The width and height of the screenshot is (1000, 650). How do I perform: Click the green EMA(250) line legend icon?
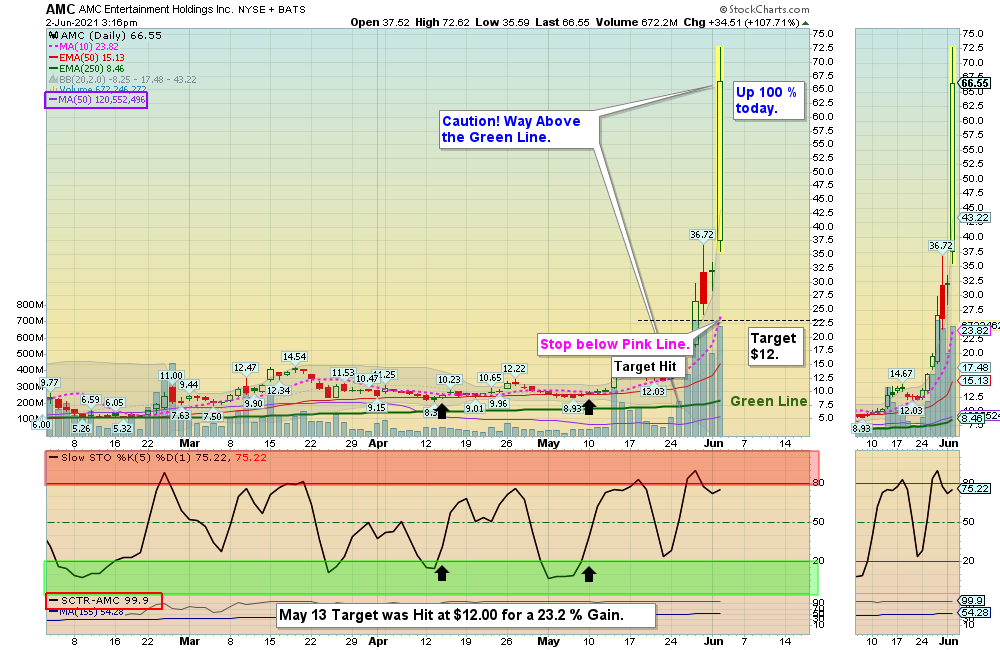(x=52, y=66)
